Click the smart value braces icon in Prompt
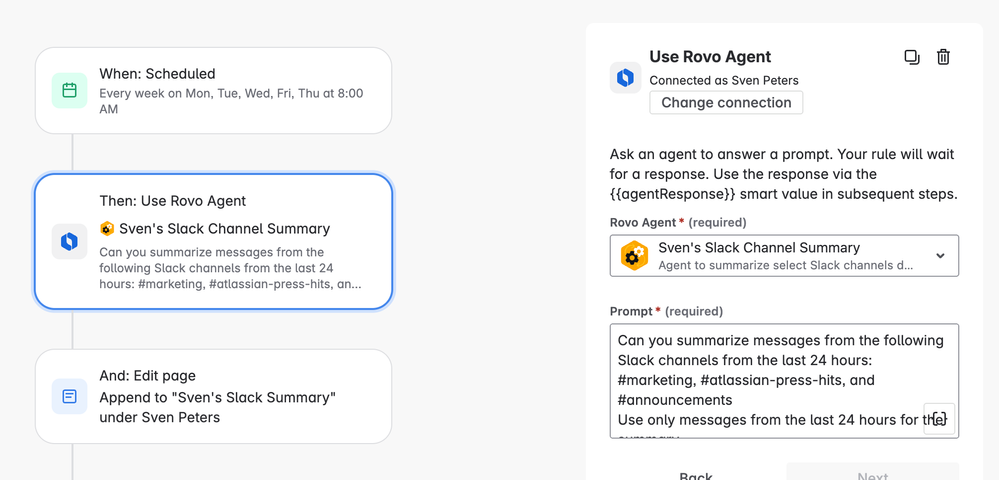Viewport: 999px width, 480px height. [x=939, y=419]
